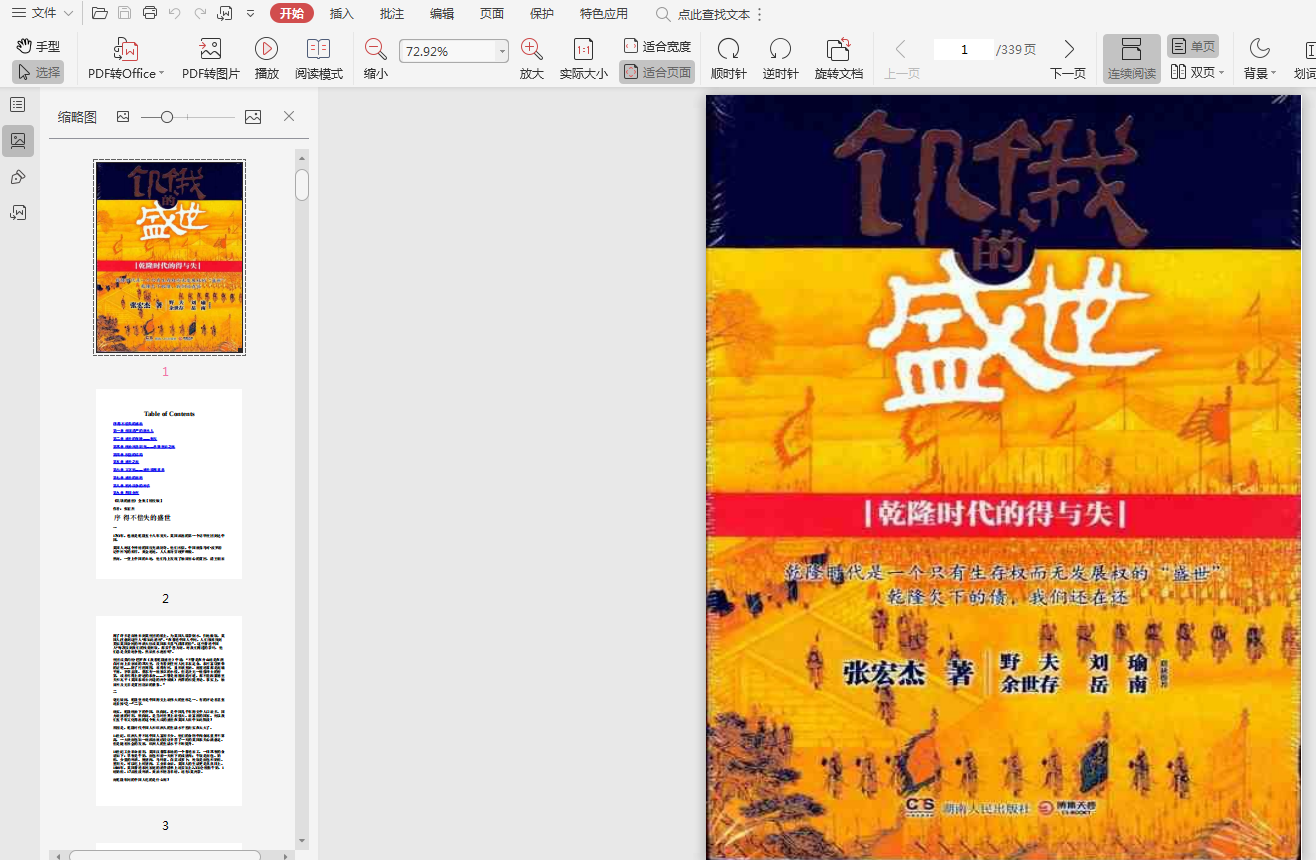The image size is (1316, 860).
Task: Select page 2 table of contents thumbnail
Action: tap(169, 484)
